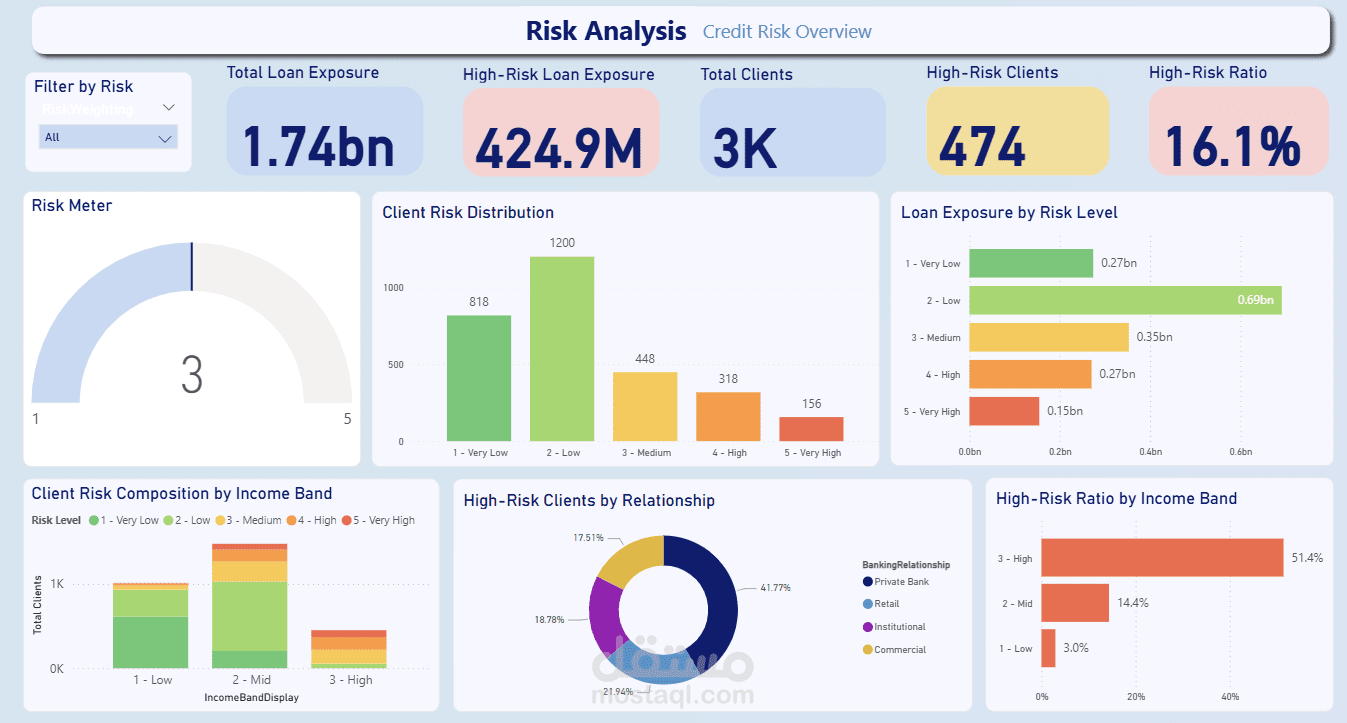Click the 0.15bn Very High loan exposure bar
Viewport: 1347px width, 723px height.
tap(1004, 411)
